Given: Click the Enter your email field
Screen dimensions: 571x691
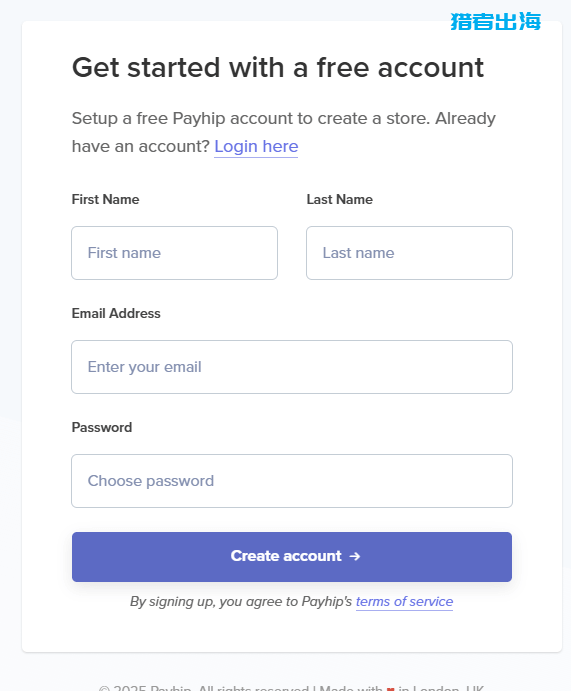Looking at the screenshot, I should (x=292, y=367).
